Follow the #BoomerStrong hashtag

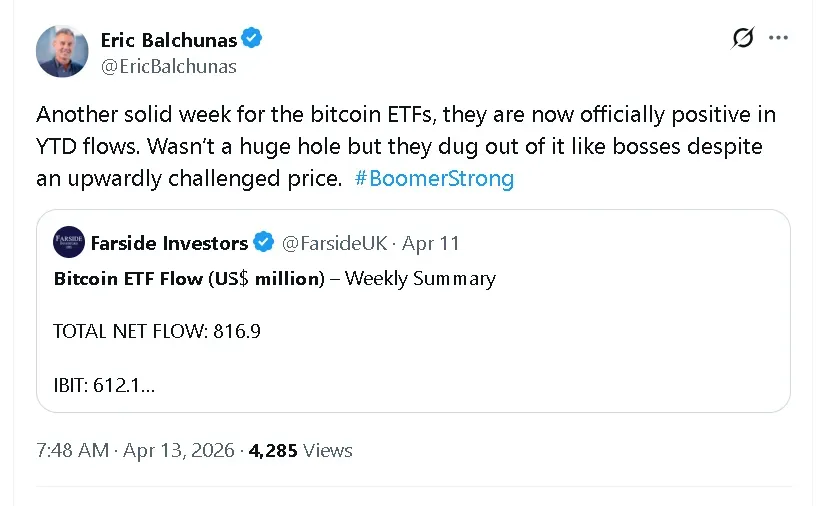(x=434, y=179)
